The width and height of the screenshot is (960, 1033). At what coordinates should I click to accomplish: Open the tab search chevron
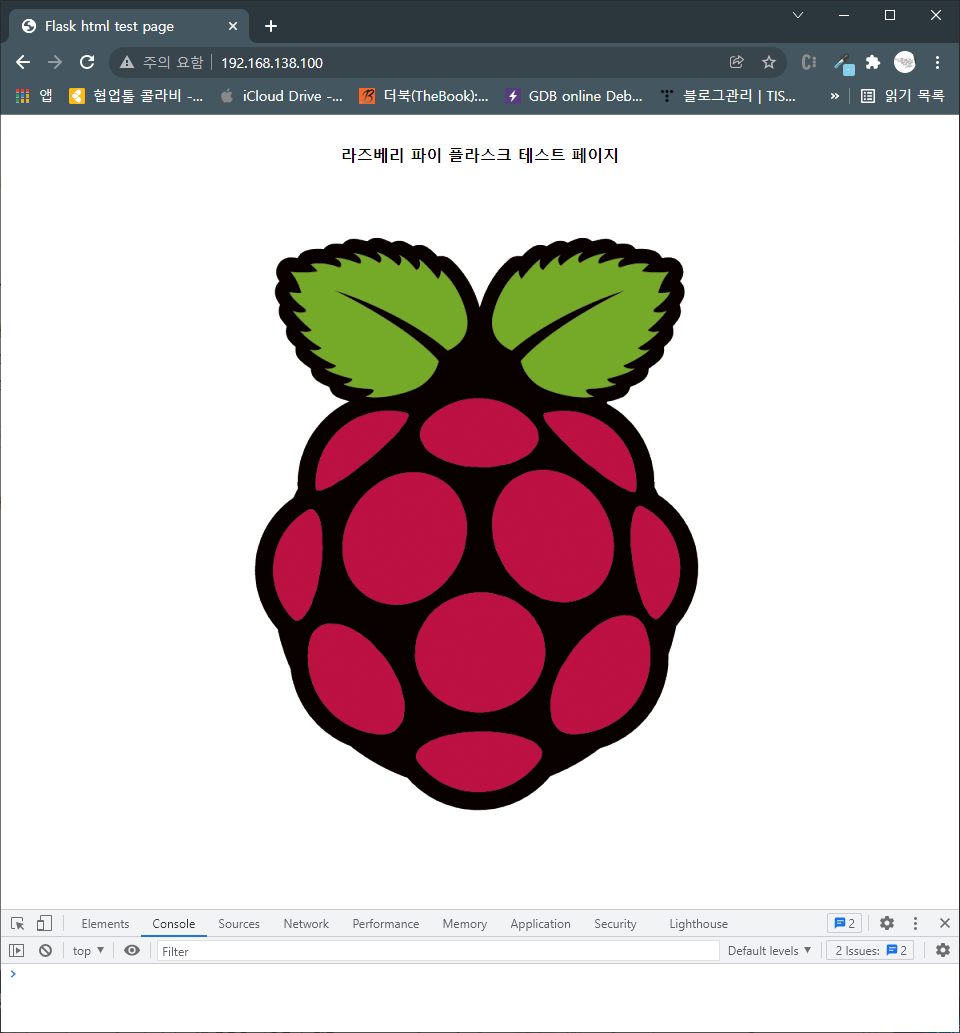[798, 15]
